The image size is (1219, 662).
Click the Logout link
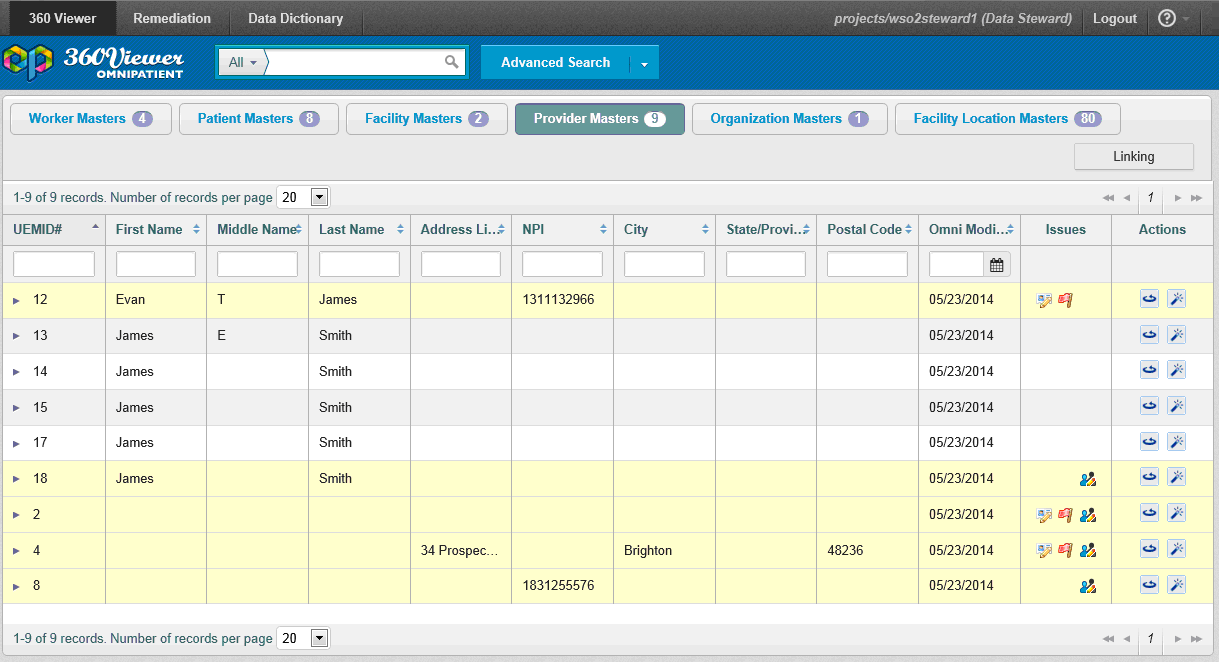[1114, 18]
